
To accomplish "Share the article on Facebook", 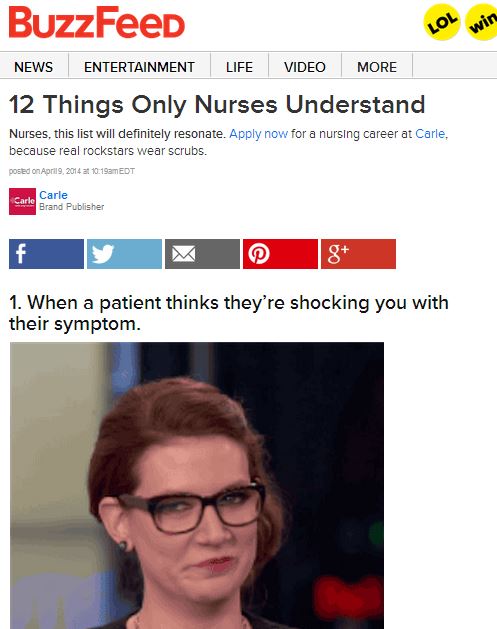I will [x=47, y=254].
